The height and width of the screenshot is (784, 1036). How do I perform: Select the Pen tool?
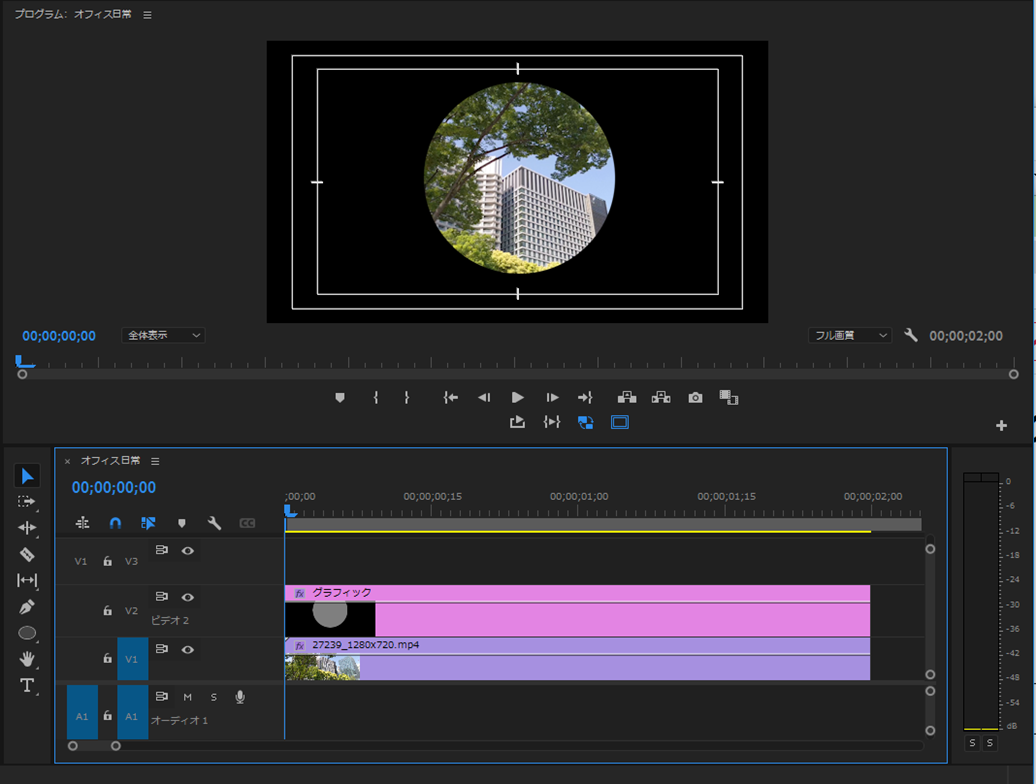[27, 606]
